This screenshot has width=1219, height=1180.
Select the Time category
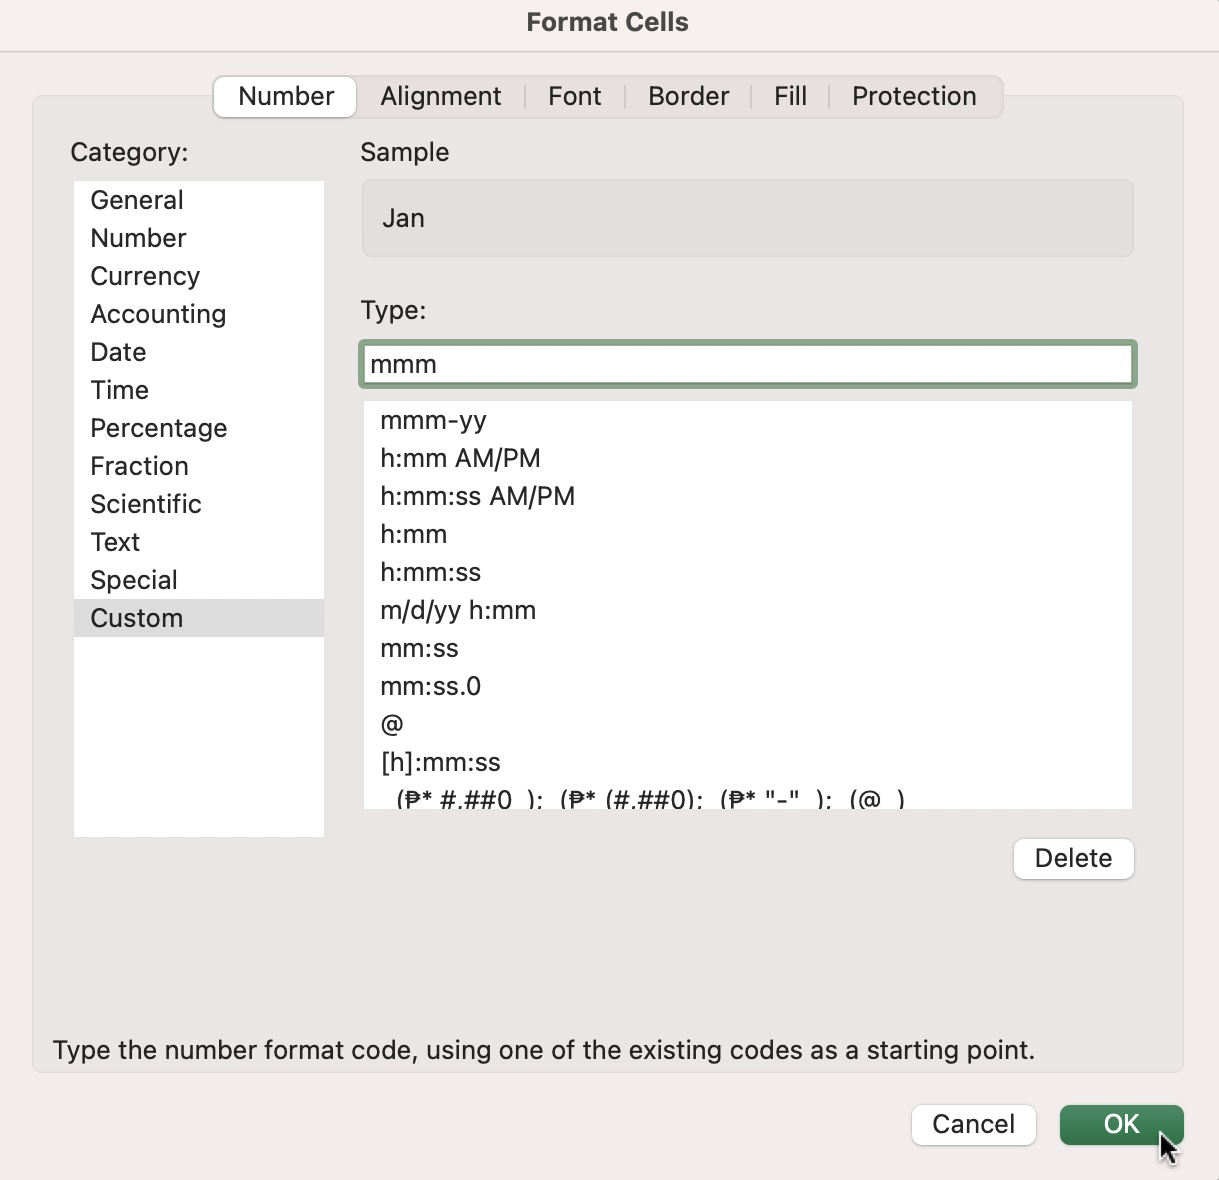[199, 390]
